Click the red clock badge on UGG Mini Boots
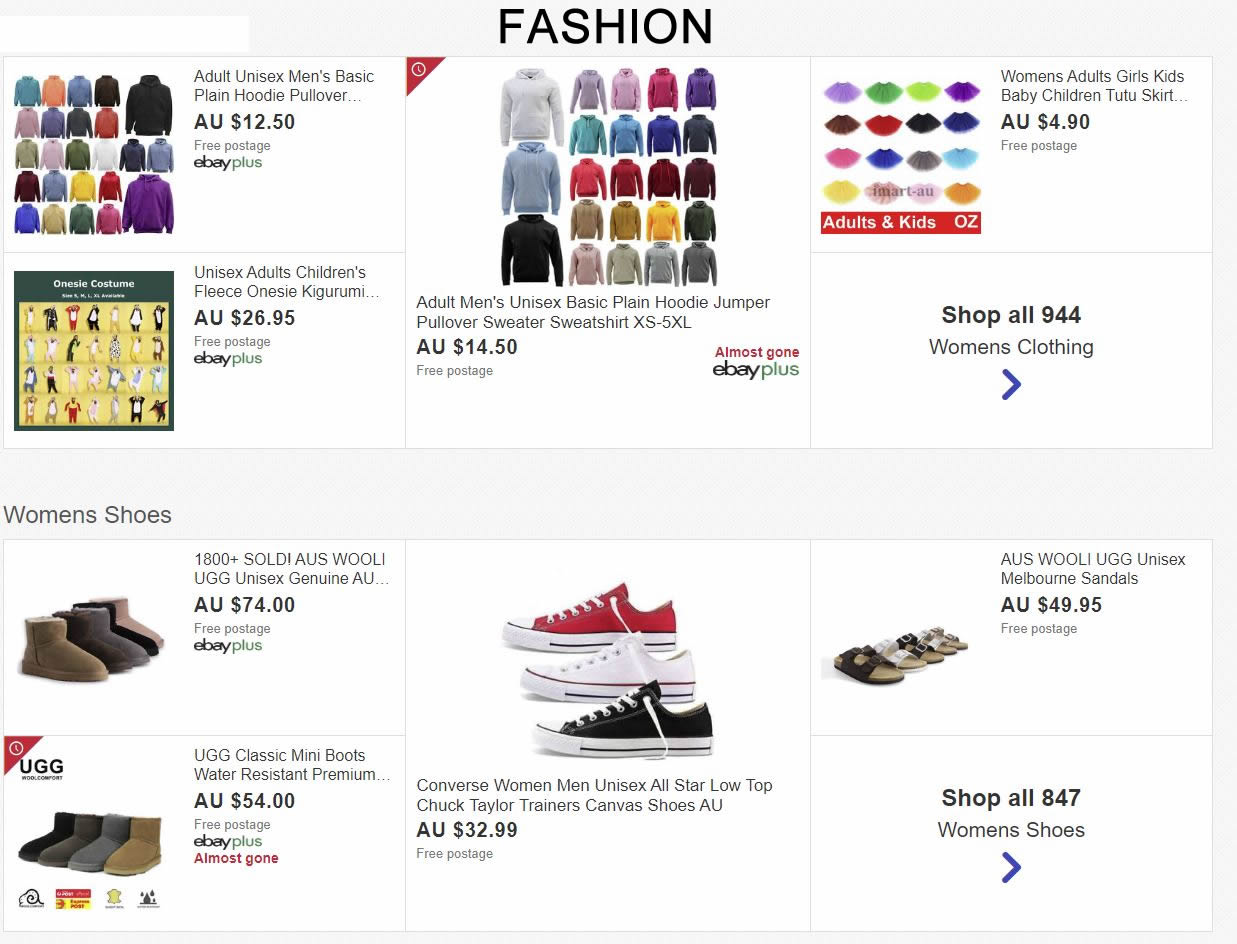This screenshot has height=944, width=1237. click(17, 749)
